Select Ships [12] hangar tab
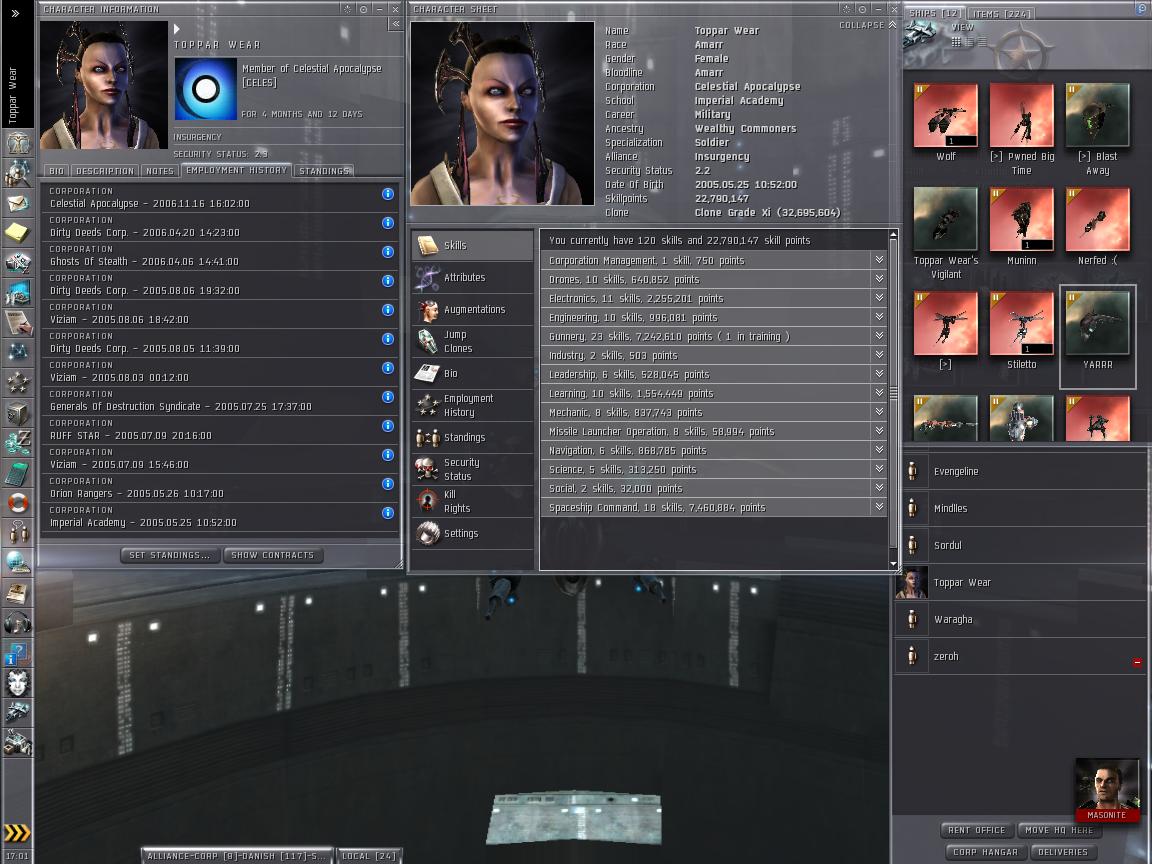The height and width of the screenshot is (864, 1152). pos(935,13)
